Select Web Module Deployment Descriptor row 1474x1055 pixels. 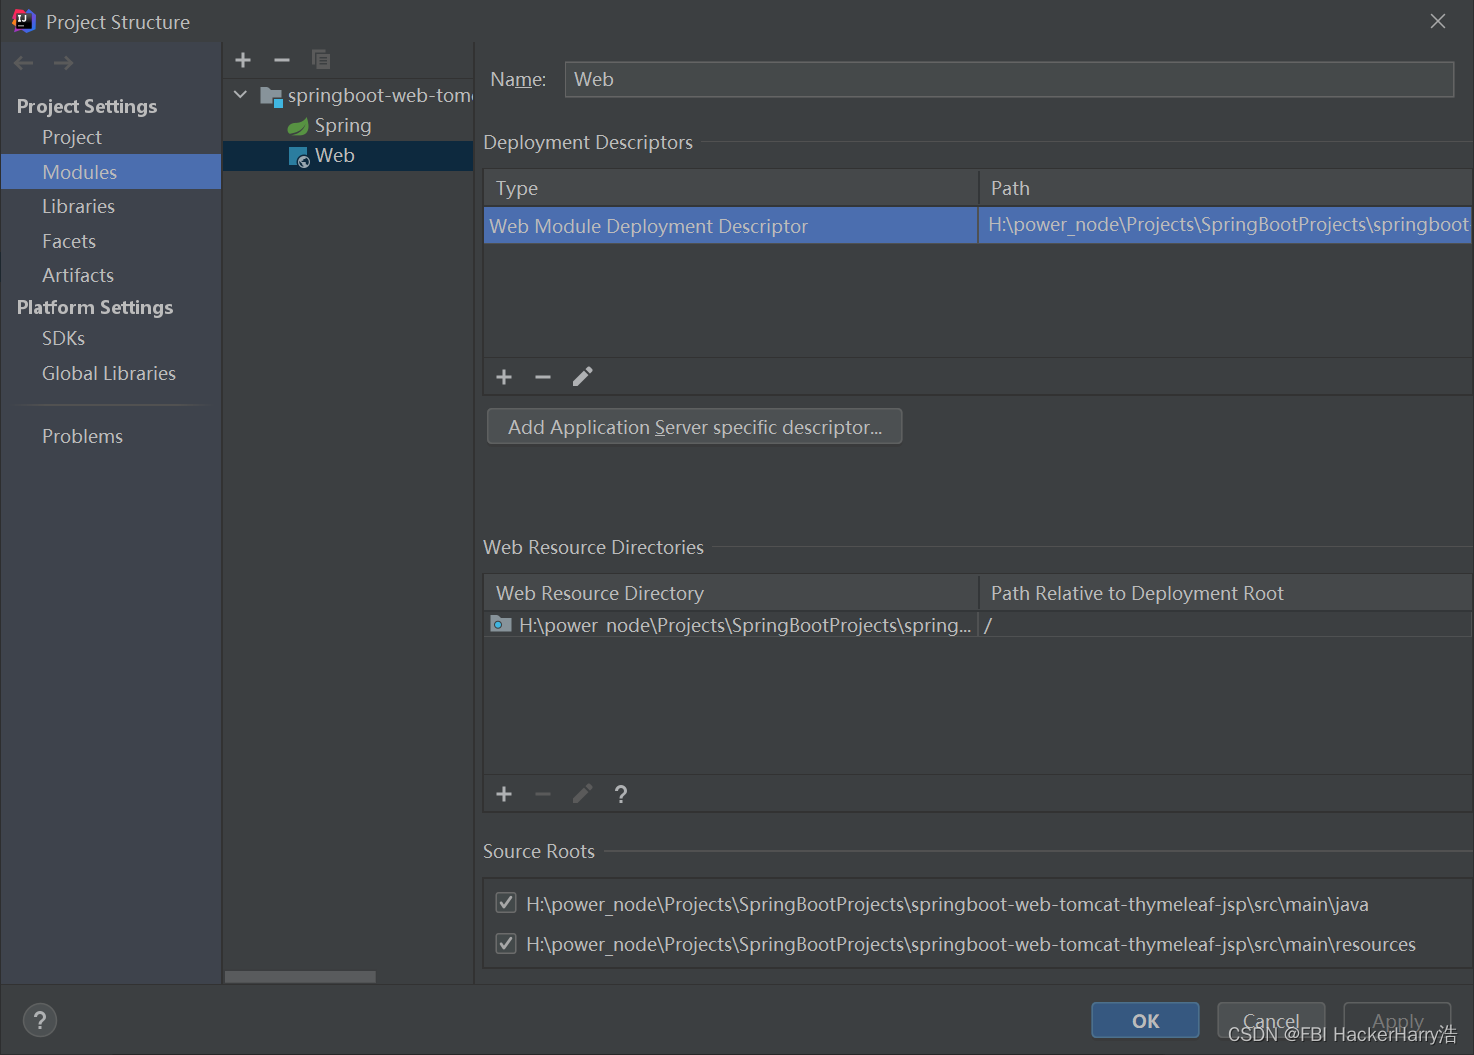[730, 226]
